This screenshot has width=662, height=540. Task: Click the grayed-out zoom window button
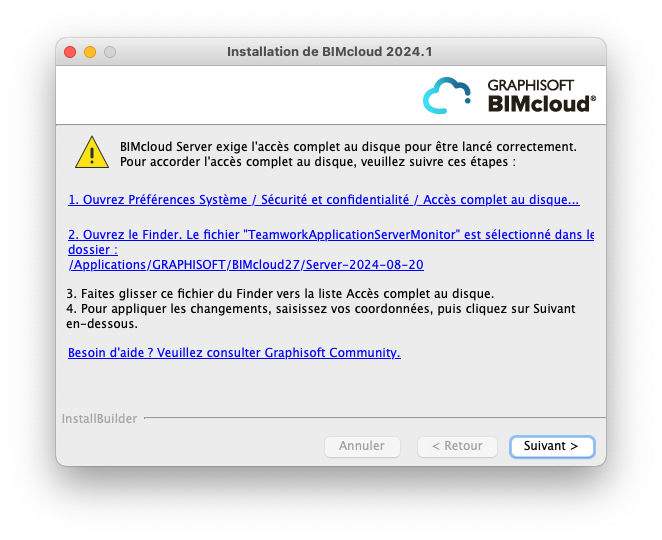pos(110,52)
